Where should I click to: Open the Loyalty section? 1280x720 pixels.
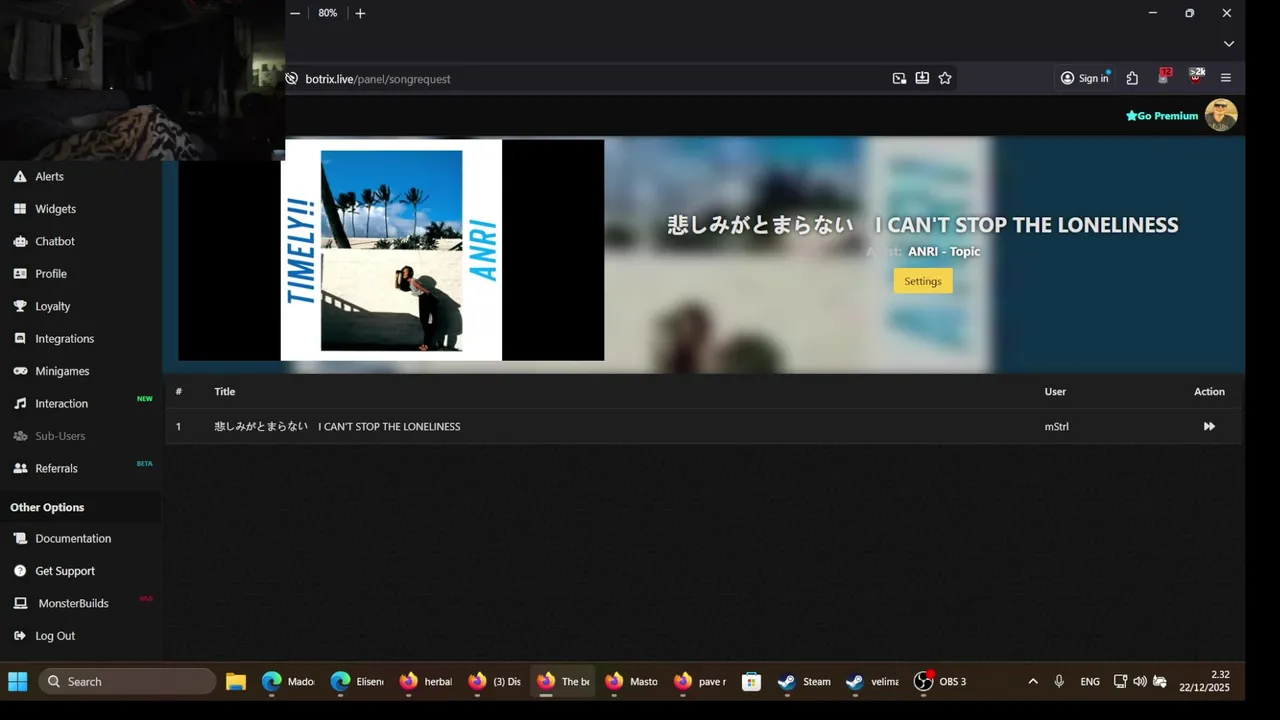tap(53, 306)
